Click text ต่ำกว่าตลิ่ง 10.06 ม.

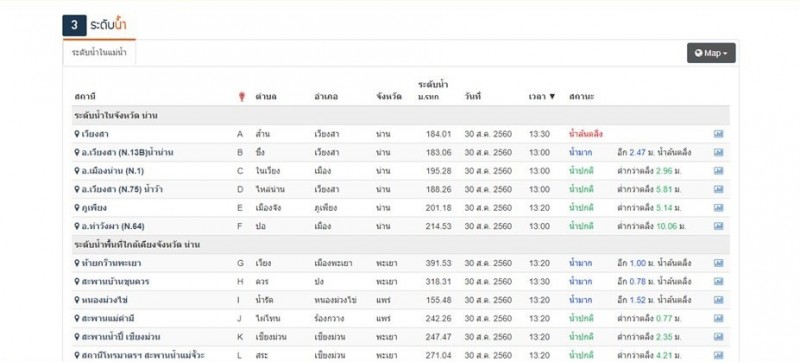click(652, 226)
